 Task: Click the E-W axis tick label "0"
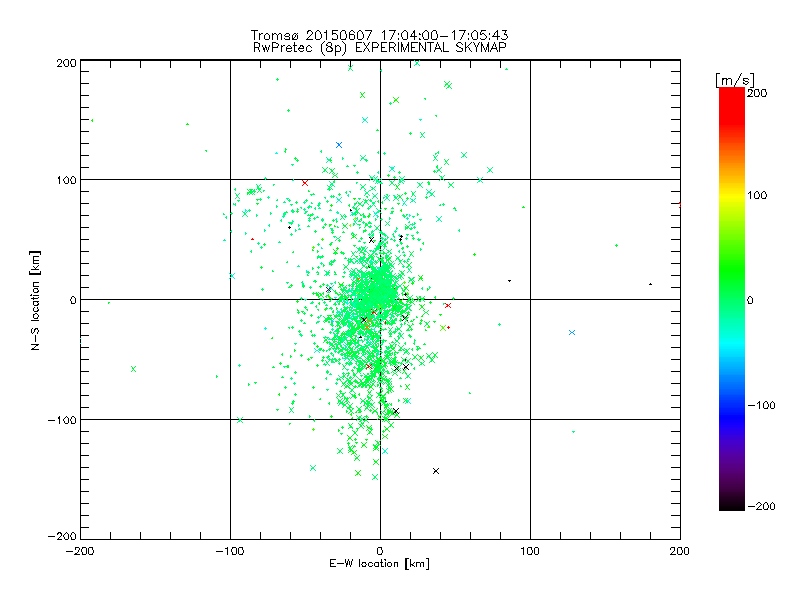pos(380,551)
